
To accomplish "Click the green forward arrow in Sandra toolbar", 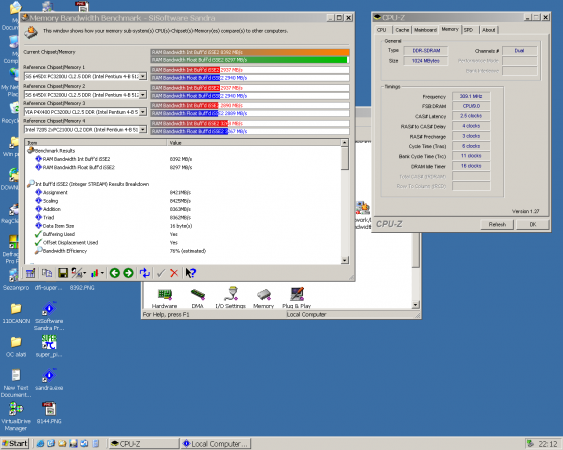I will click(128, 273).
